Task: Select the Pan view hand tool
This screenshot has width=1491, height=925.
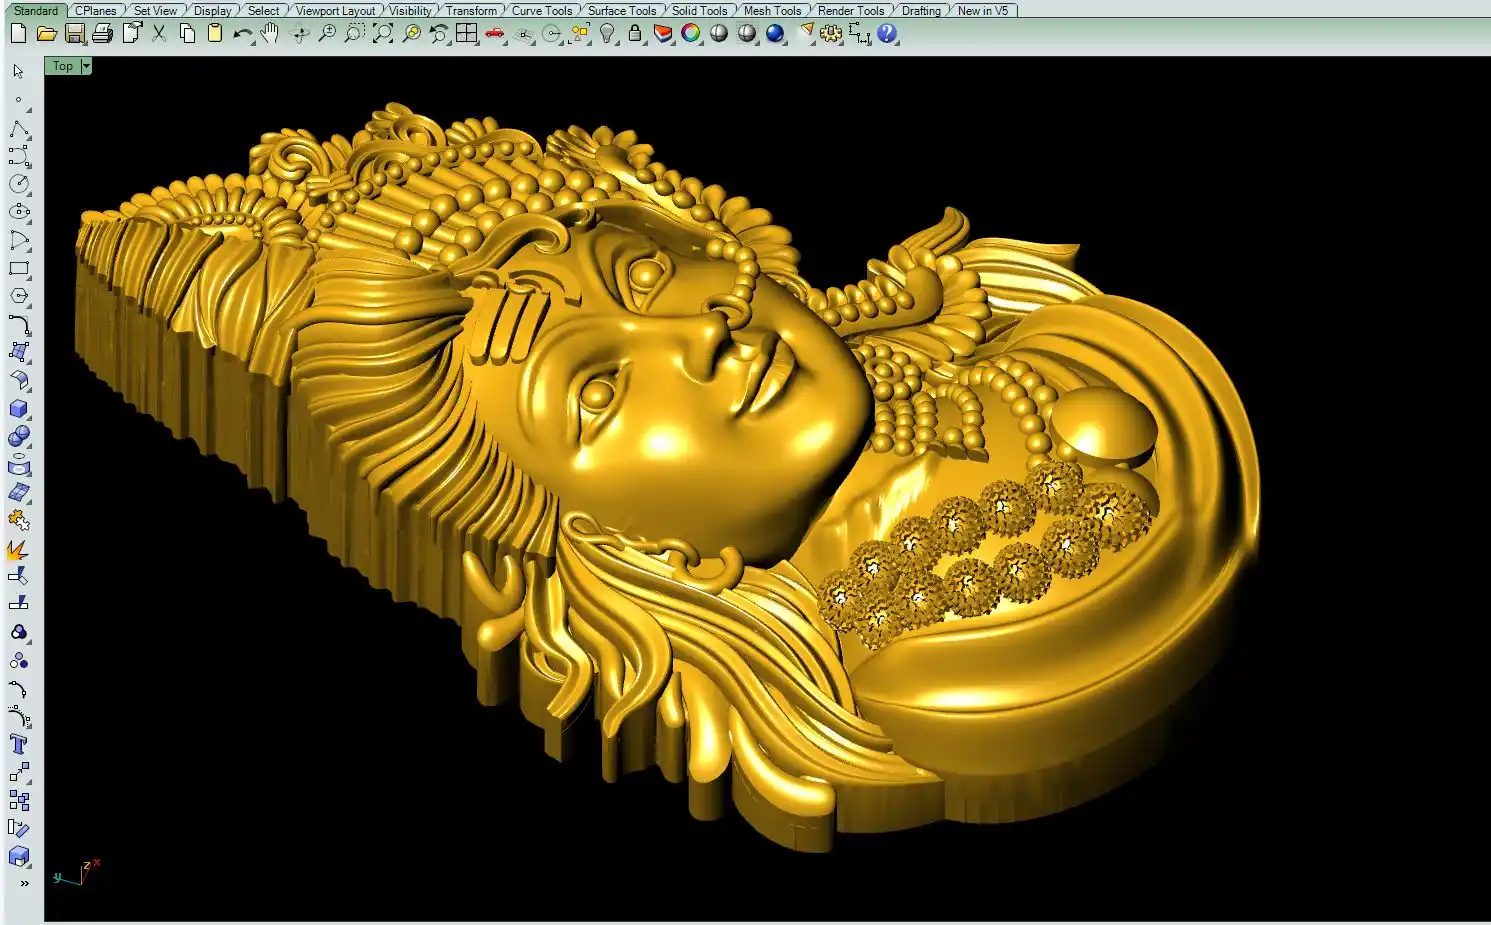Action: (270, 34)
